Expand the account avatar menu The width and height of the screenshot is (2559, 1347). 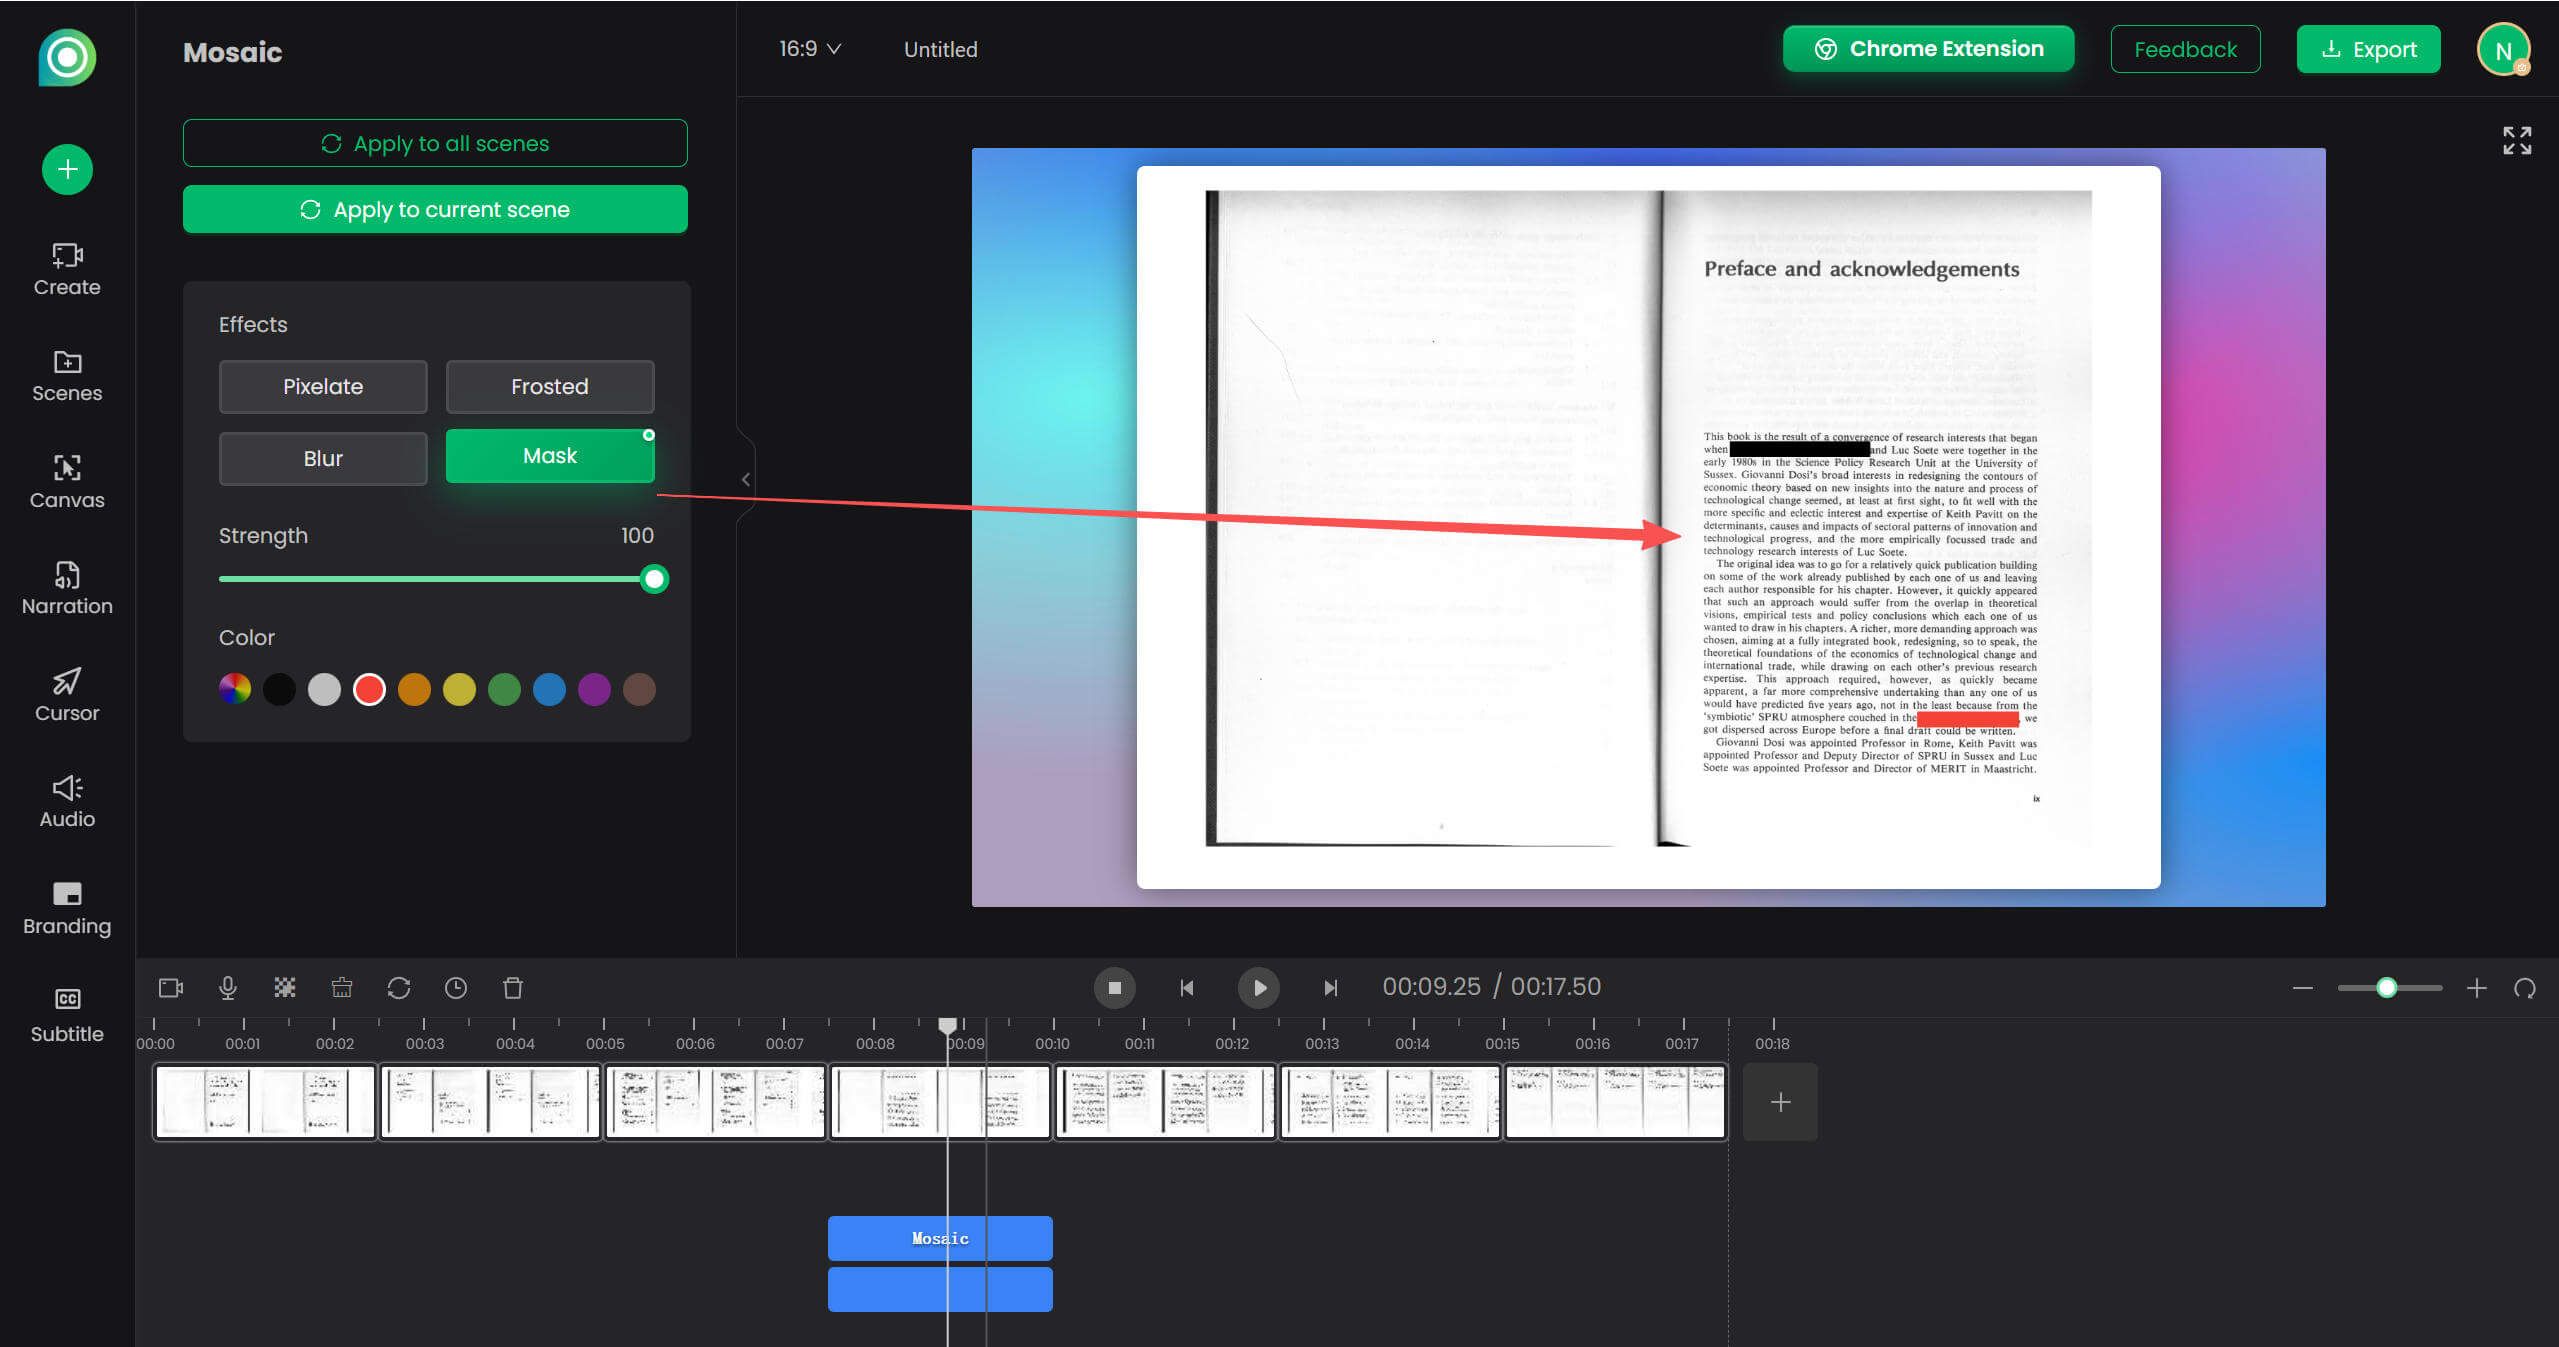pos(2504,48)
